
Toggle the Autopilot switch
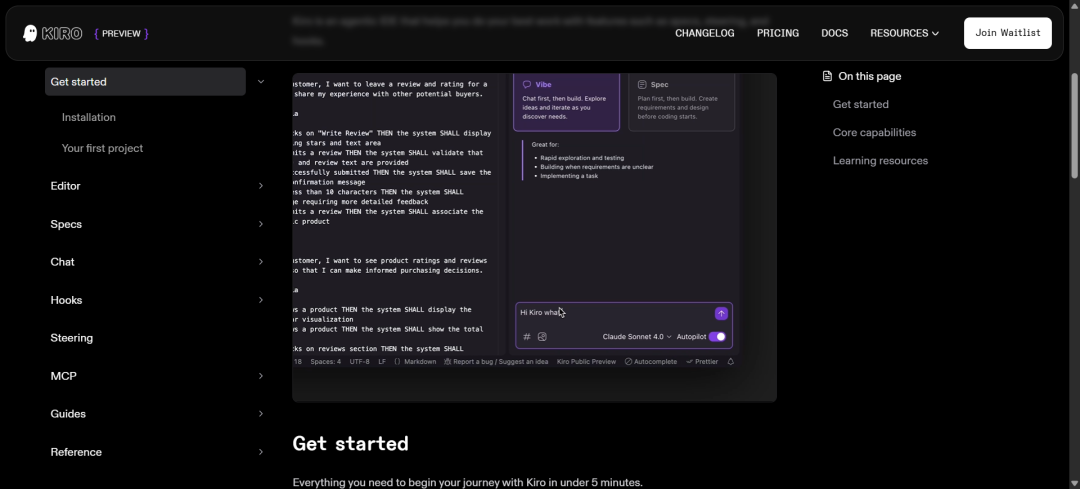click(717, 337)
